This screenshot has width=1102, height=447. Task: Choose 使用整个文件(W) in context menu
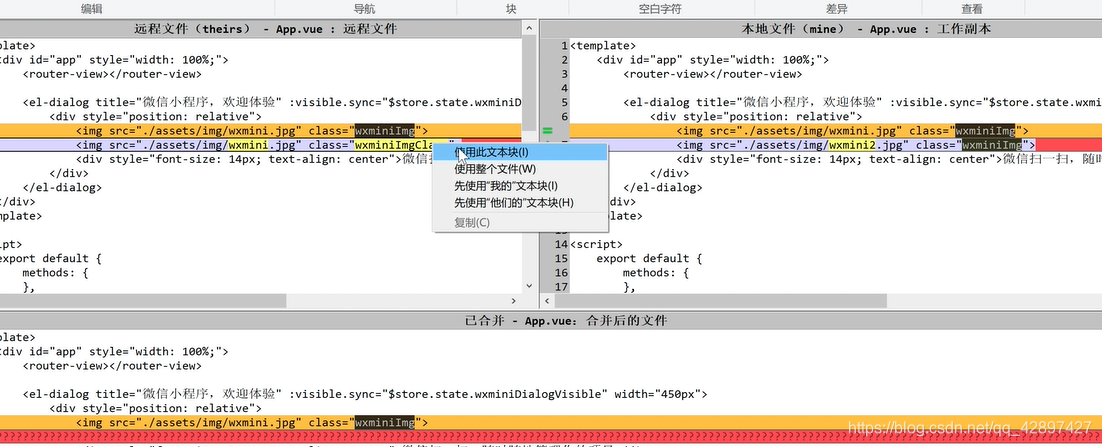tap(520, 169)
